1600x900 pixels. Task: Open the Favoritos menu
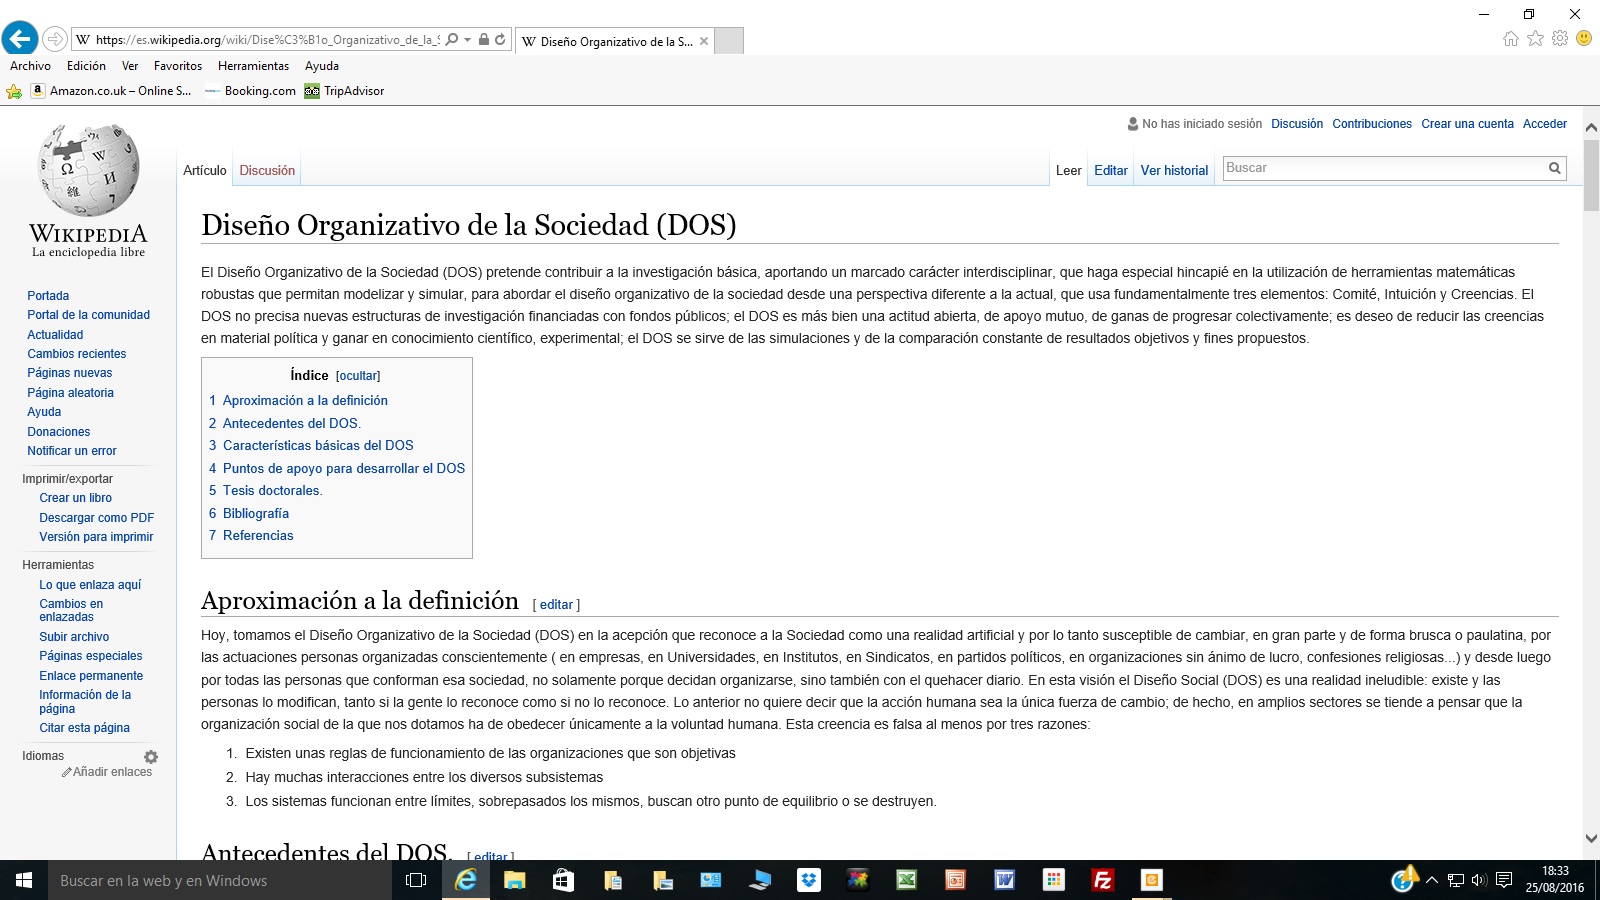(178, 66)
